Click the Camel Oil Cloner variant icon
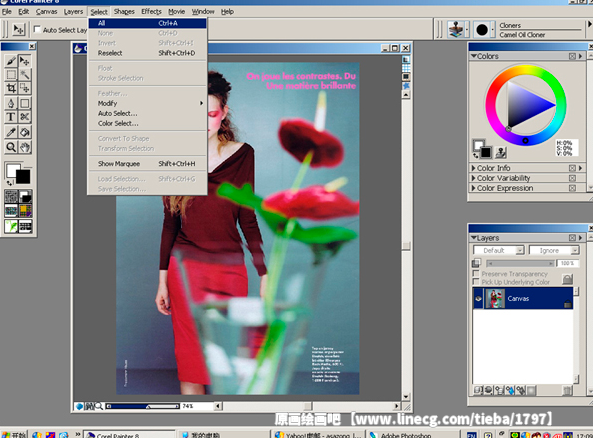The image size is (593, 438). tap(482, 30)
